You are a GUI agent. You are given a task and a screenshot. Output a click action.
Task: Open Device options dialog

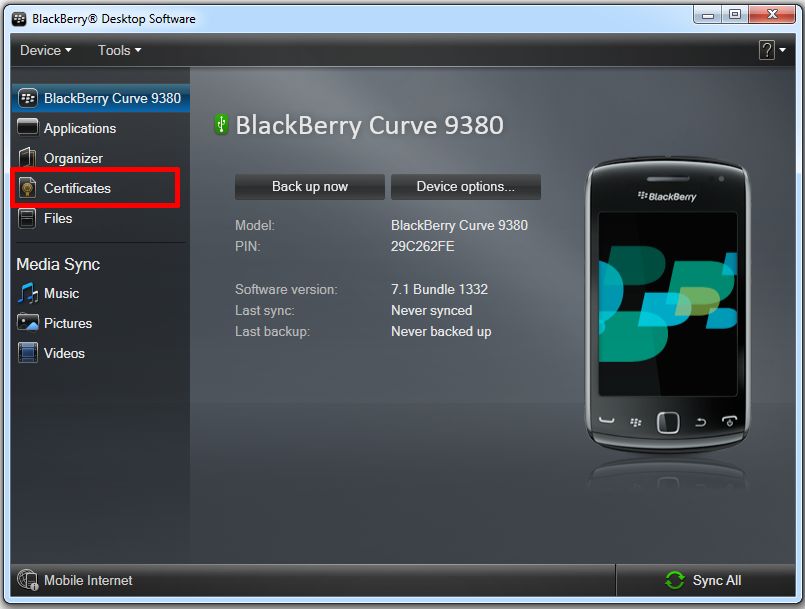466,186
